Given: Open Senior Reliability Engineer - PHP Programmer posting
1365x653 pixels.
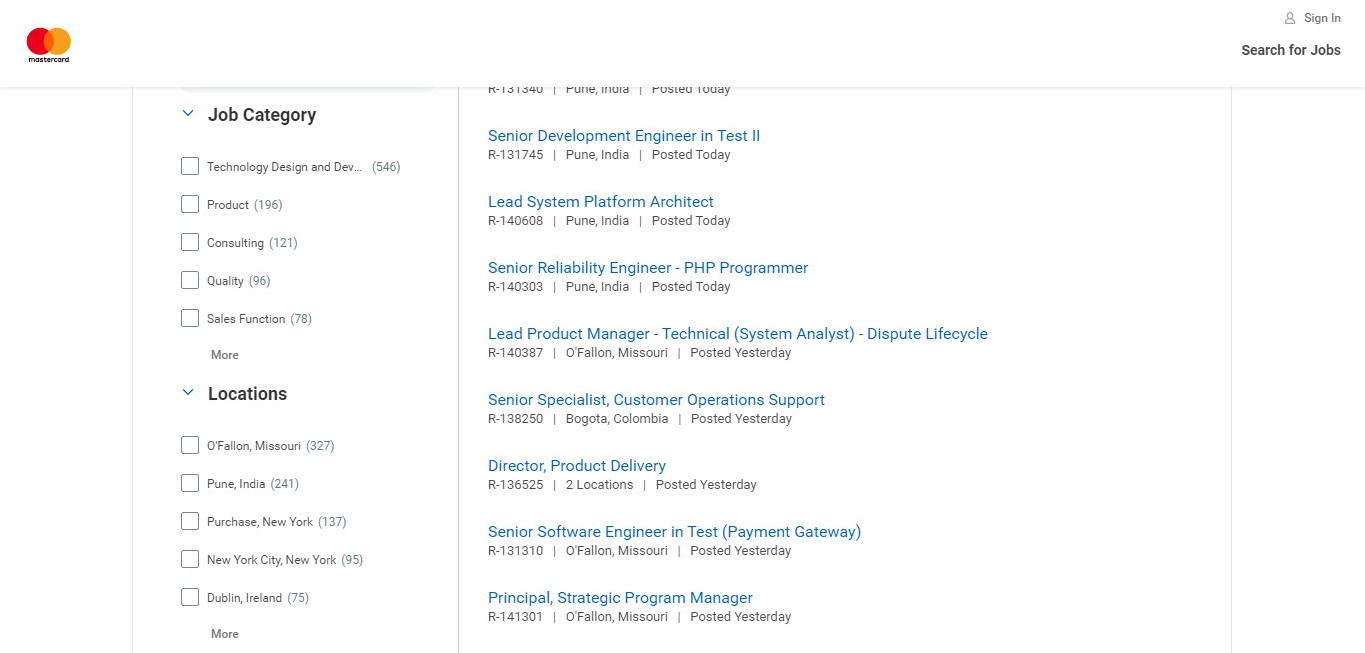Looking at the screenshot, I should [647, 268].
